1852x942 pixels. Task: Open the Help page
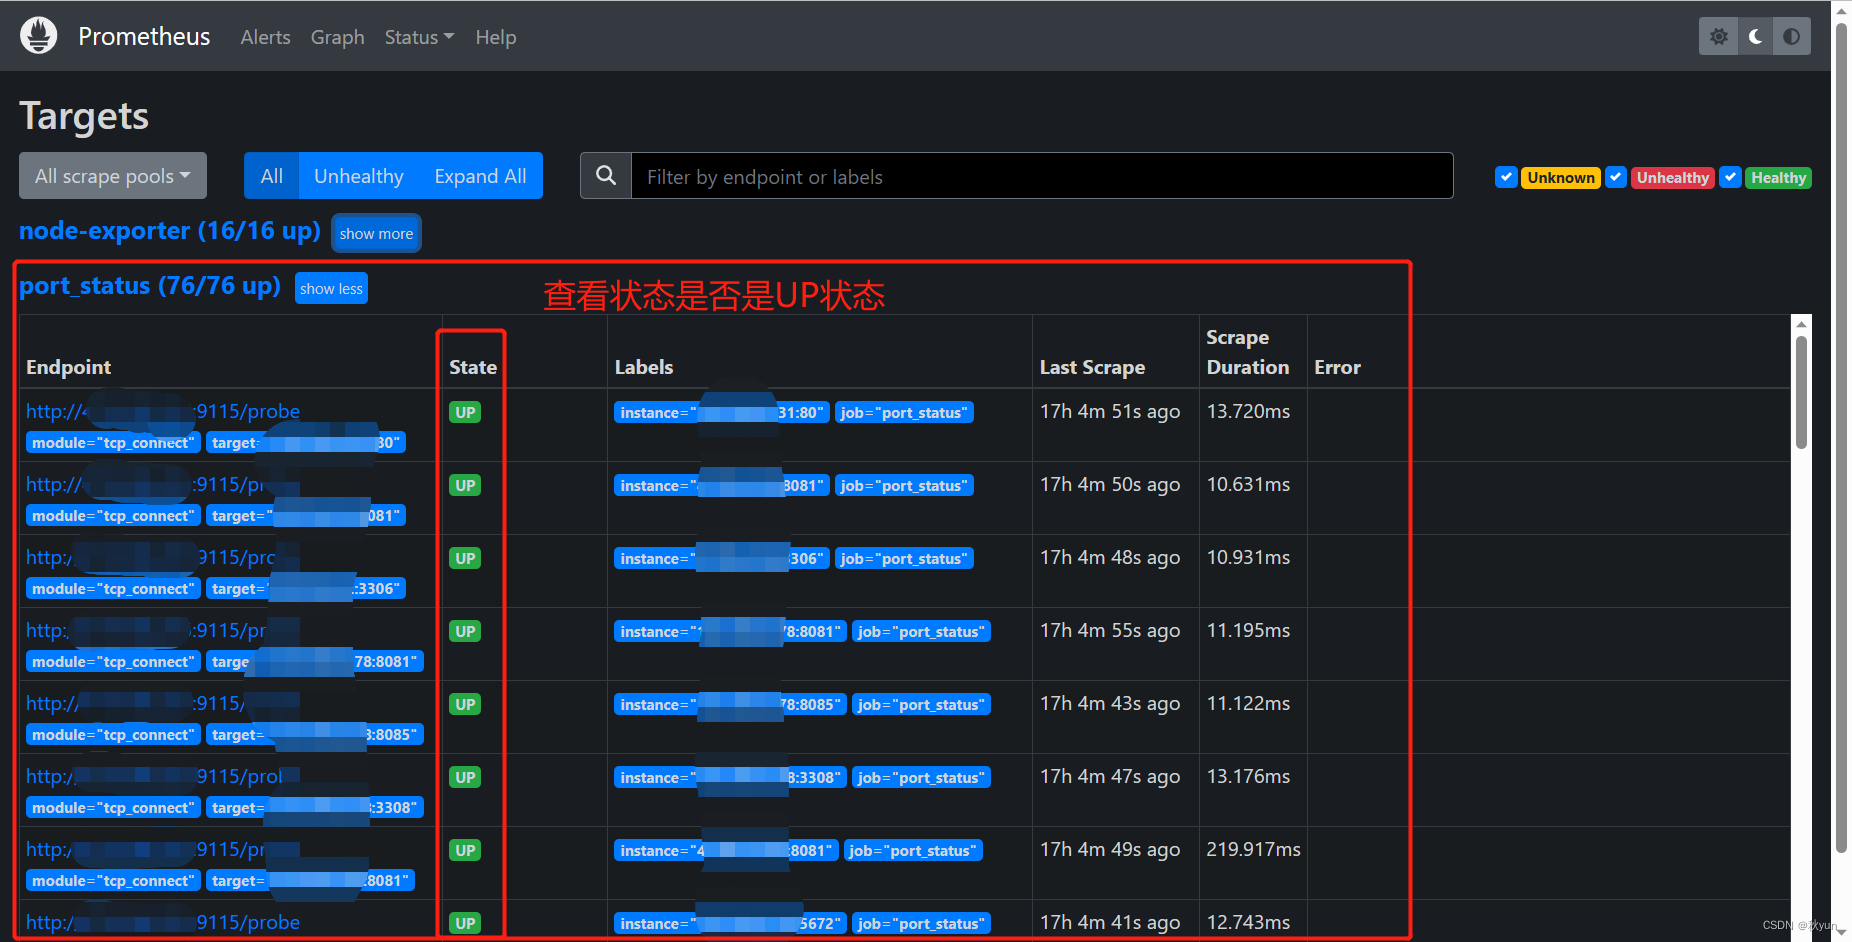point(496,37)
